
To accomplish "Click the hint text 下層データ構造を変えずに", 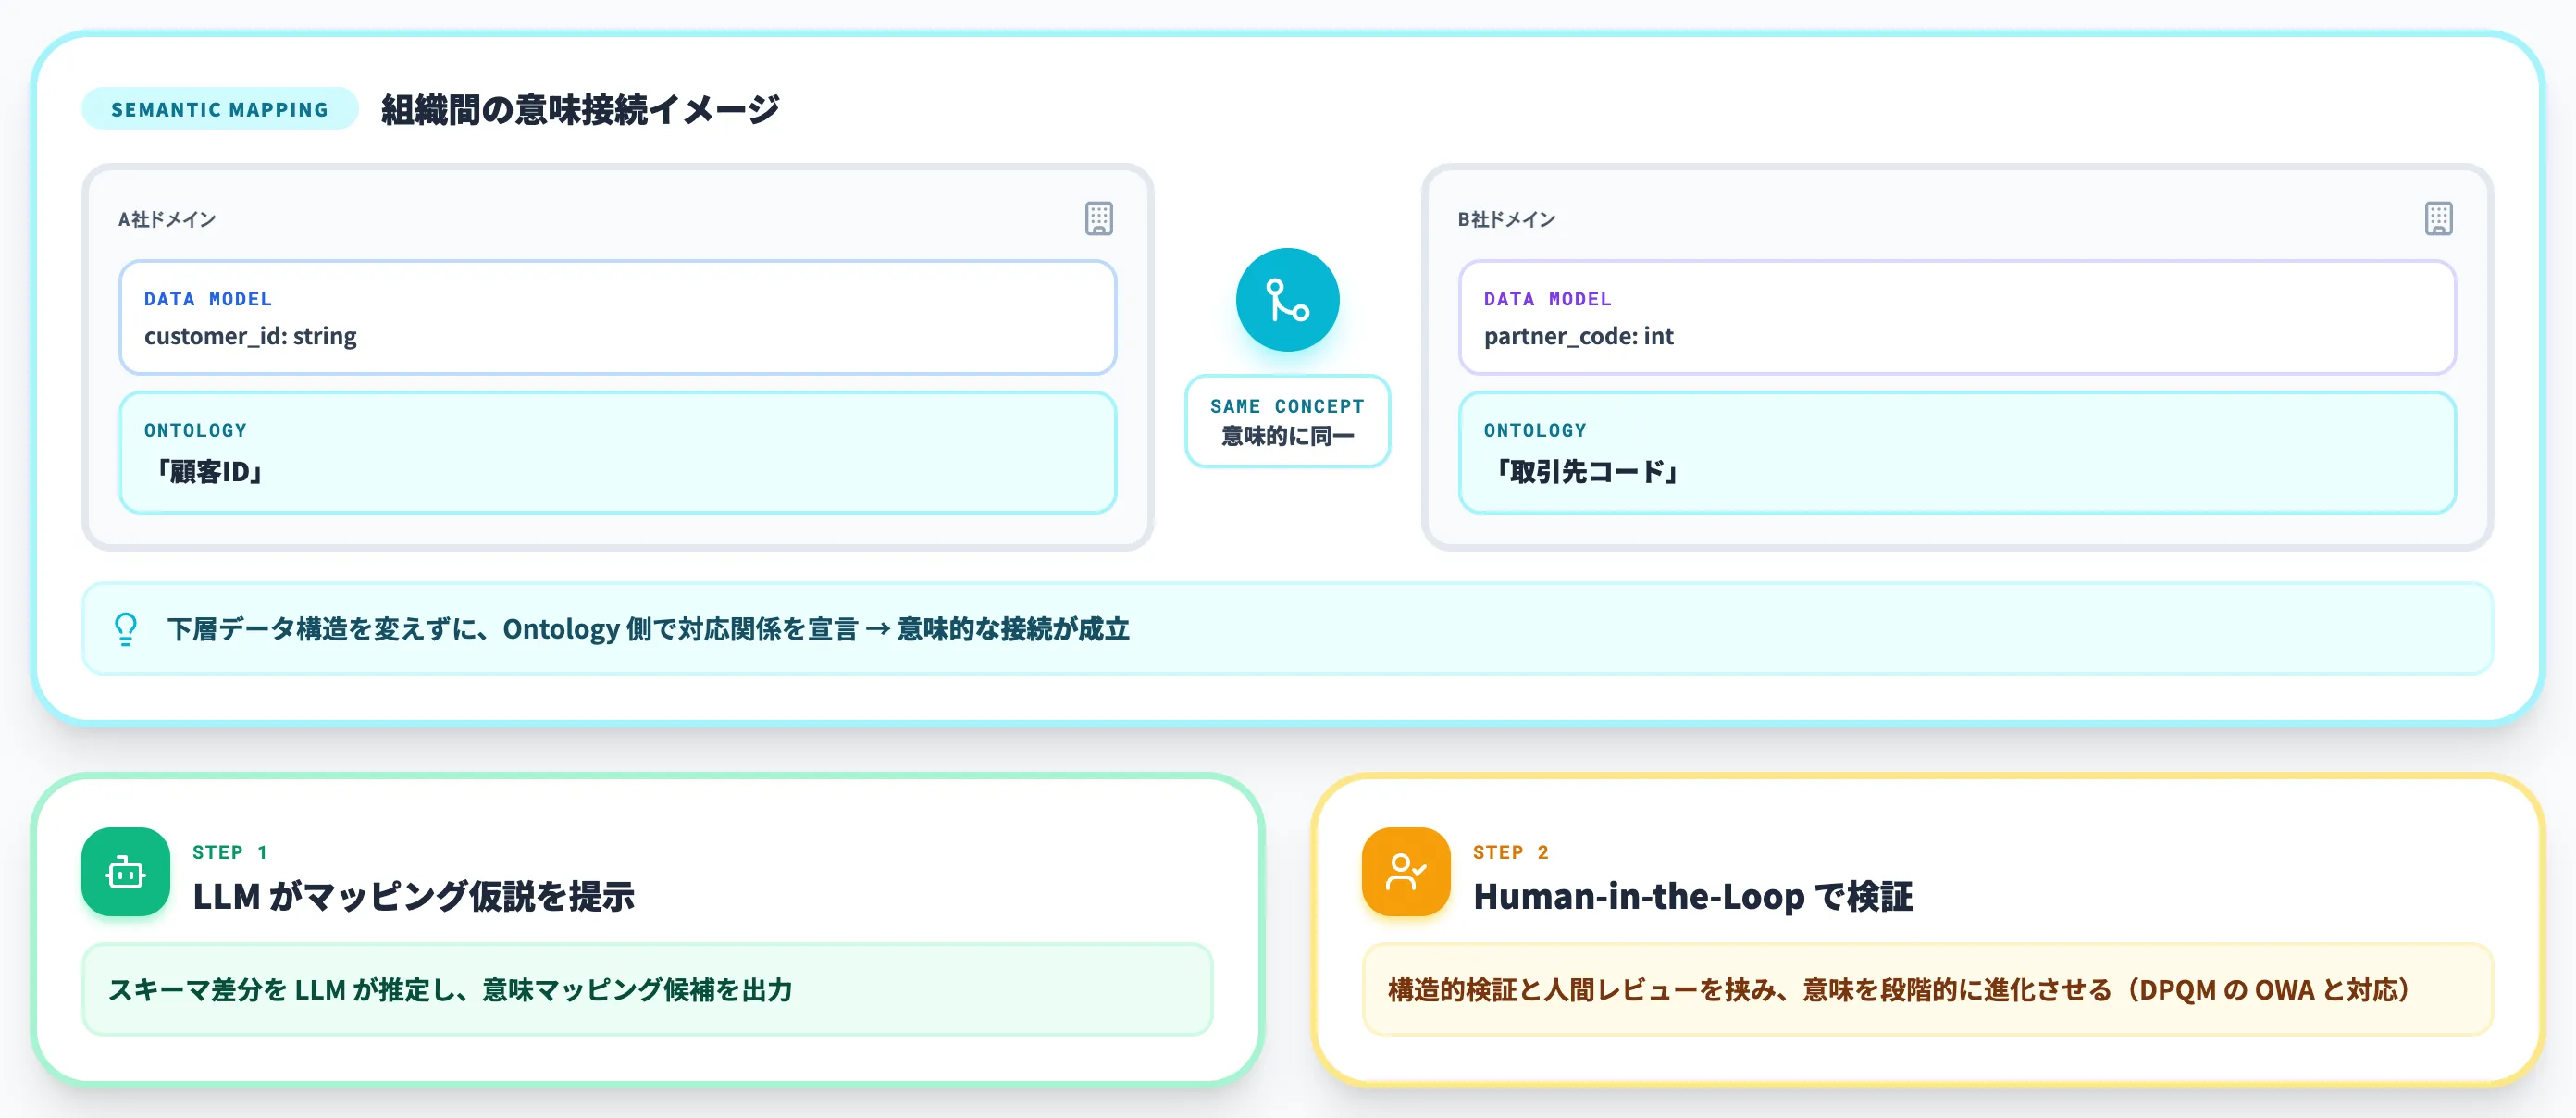I will point(648,629).
